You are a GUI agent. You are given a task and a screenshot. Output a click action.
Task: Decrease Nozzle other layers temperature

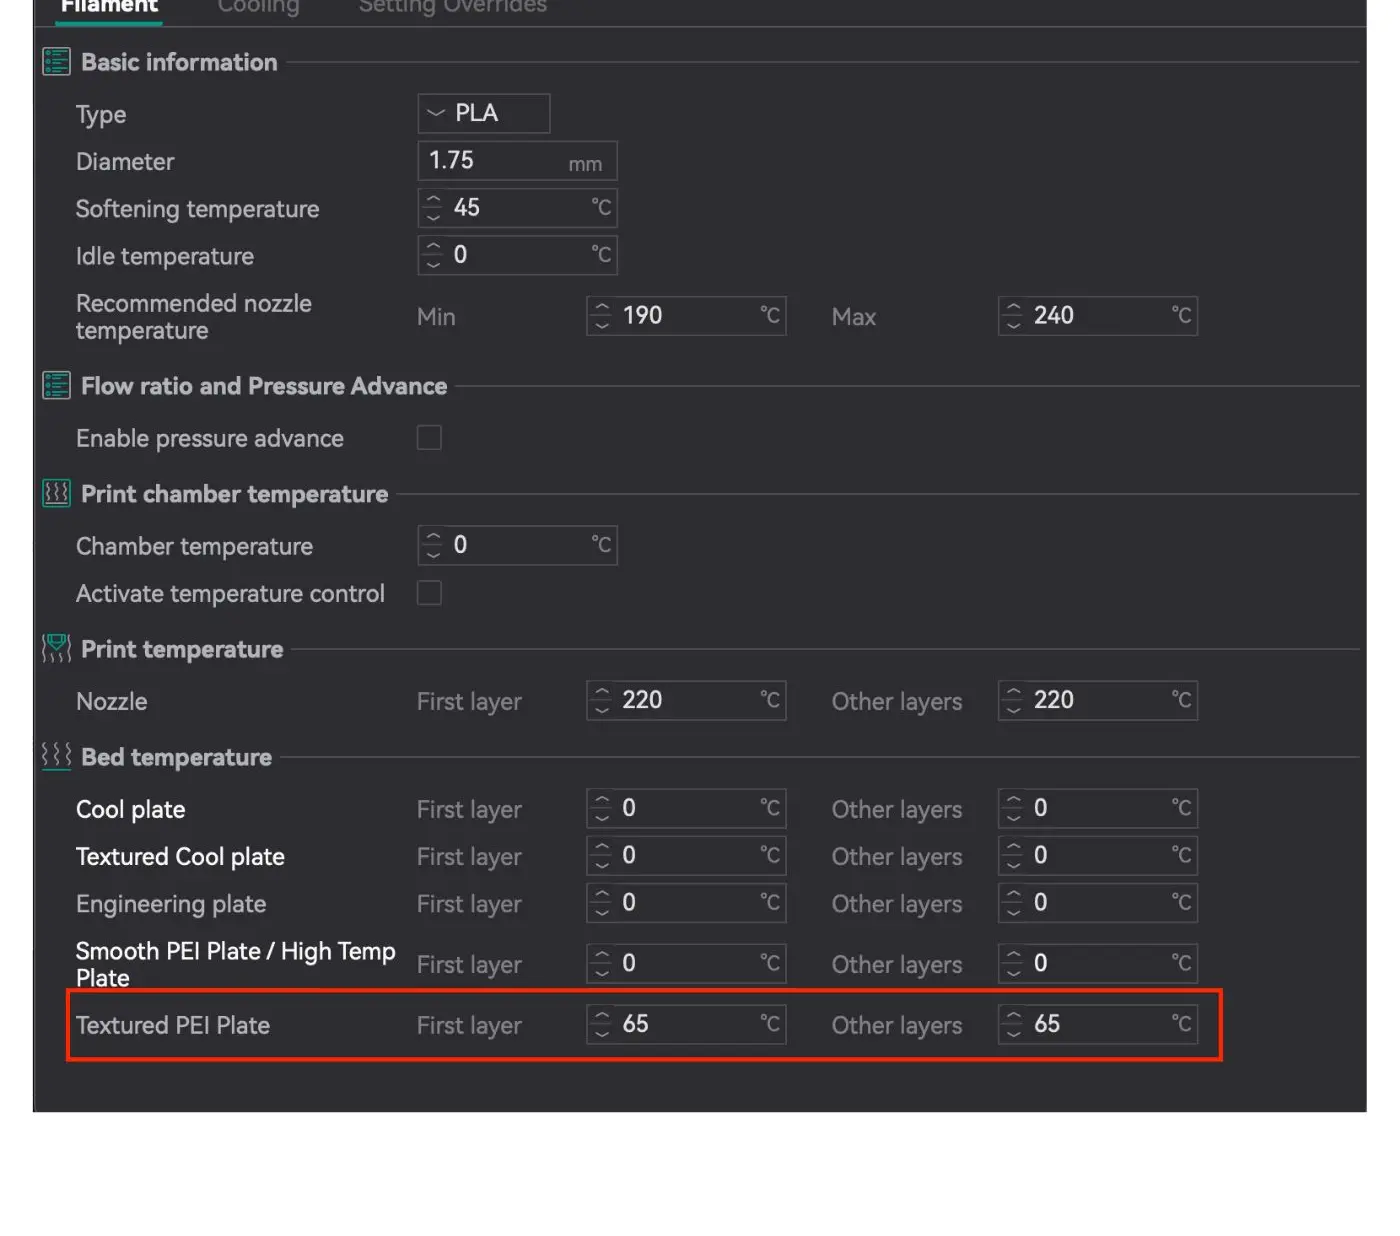[x=1014, y=709]
